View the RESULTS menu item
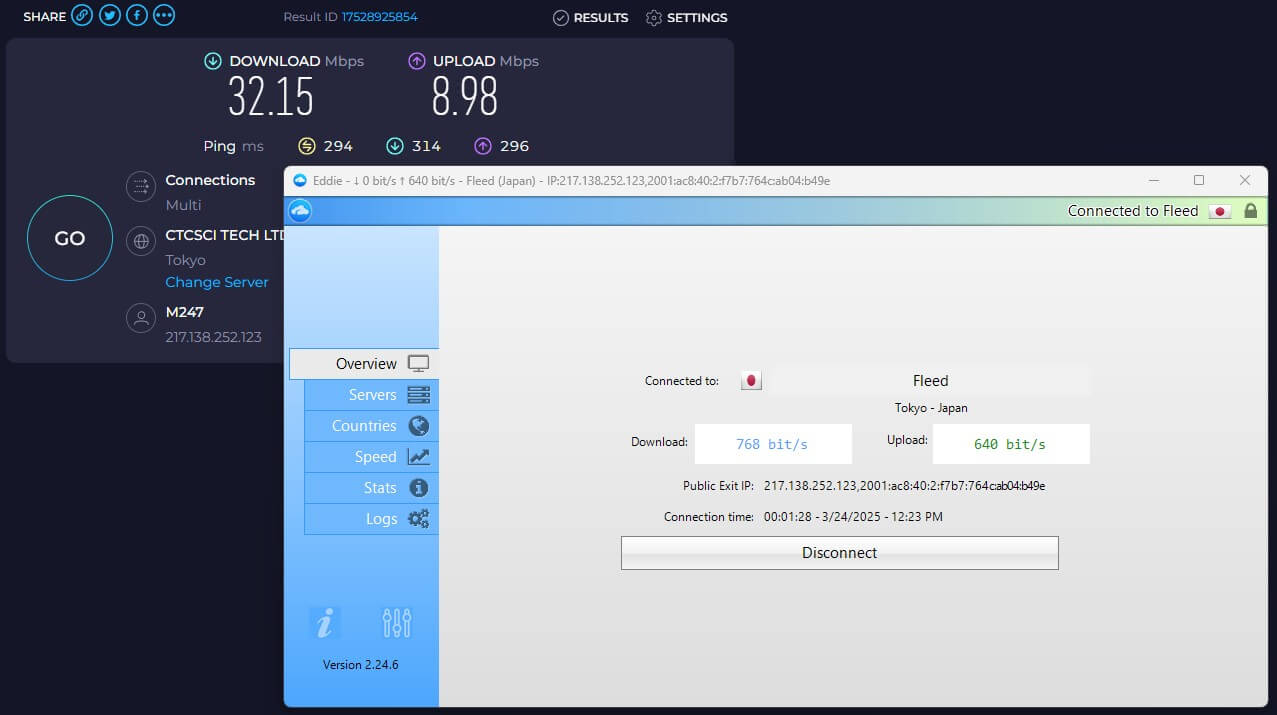The image size is (1277, 715). (x=590, y=17)
